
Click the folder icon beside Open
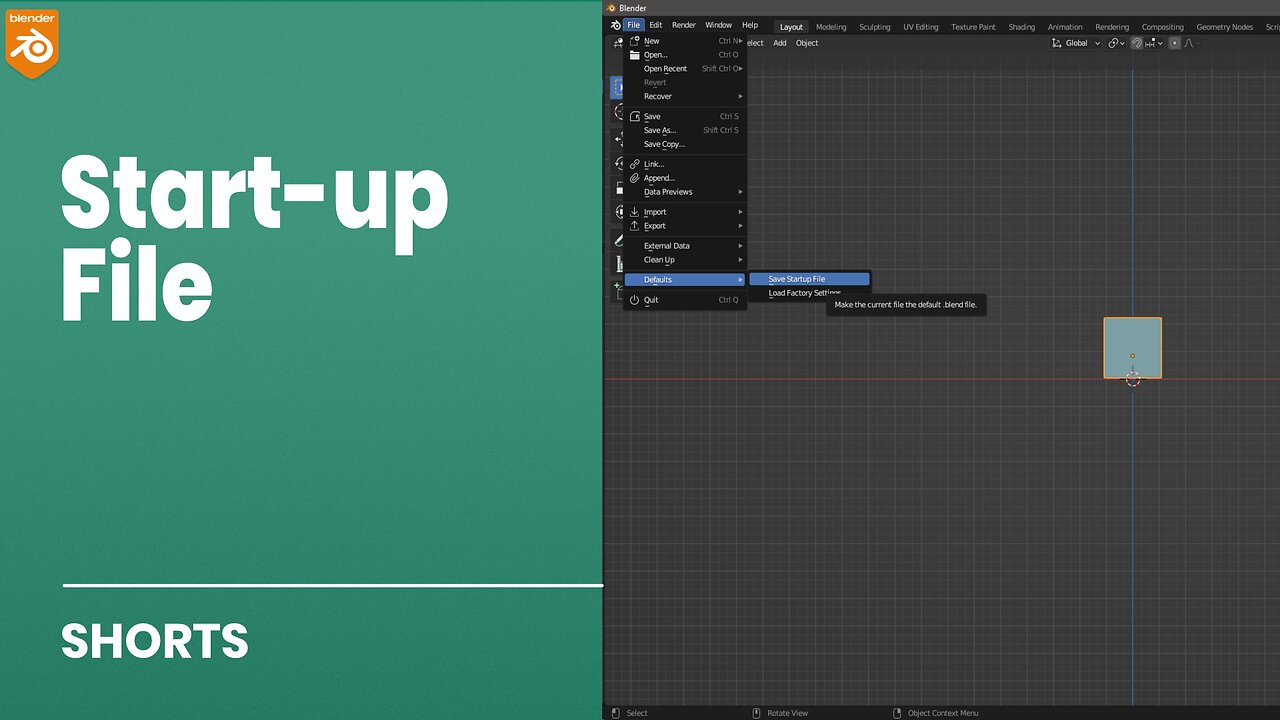coord(634,55)
